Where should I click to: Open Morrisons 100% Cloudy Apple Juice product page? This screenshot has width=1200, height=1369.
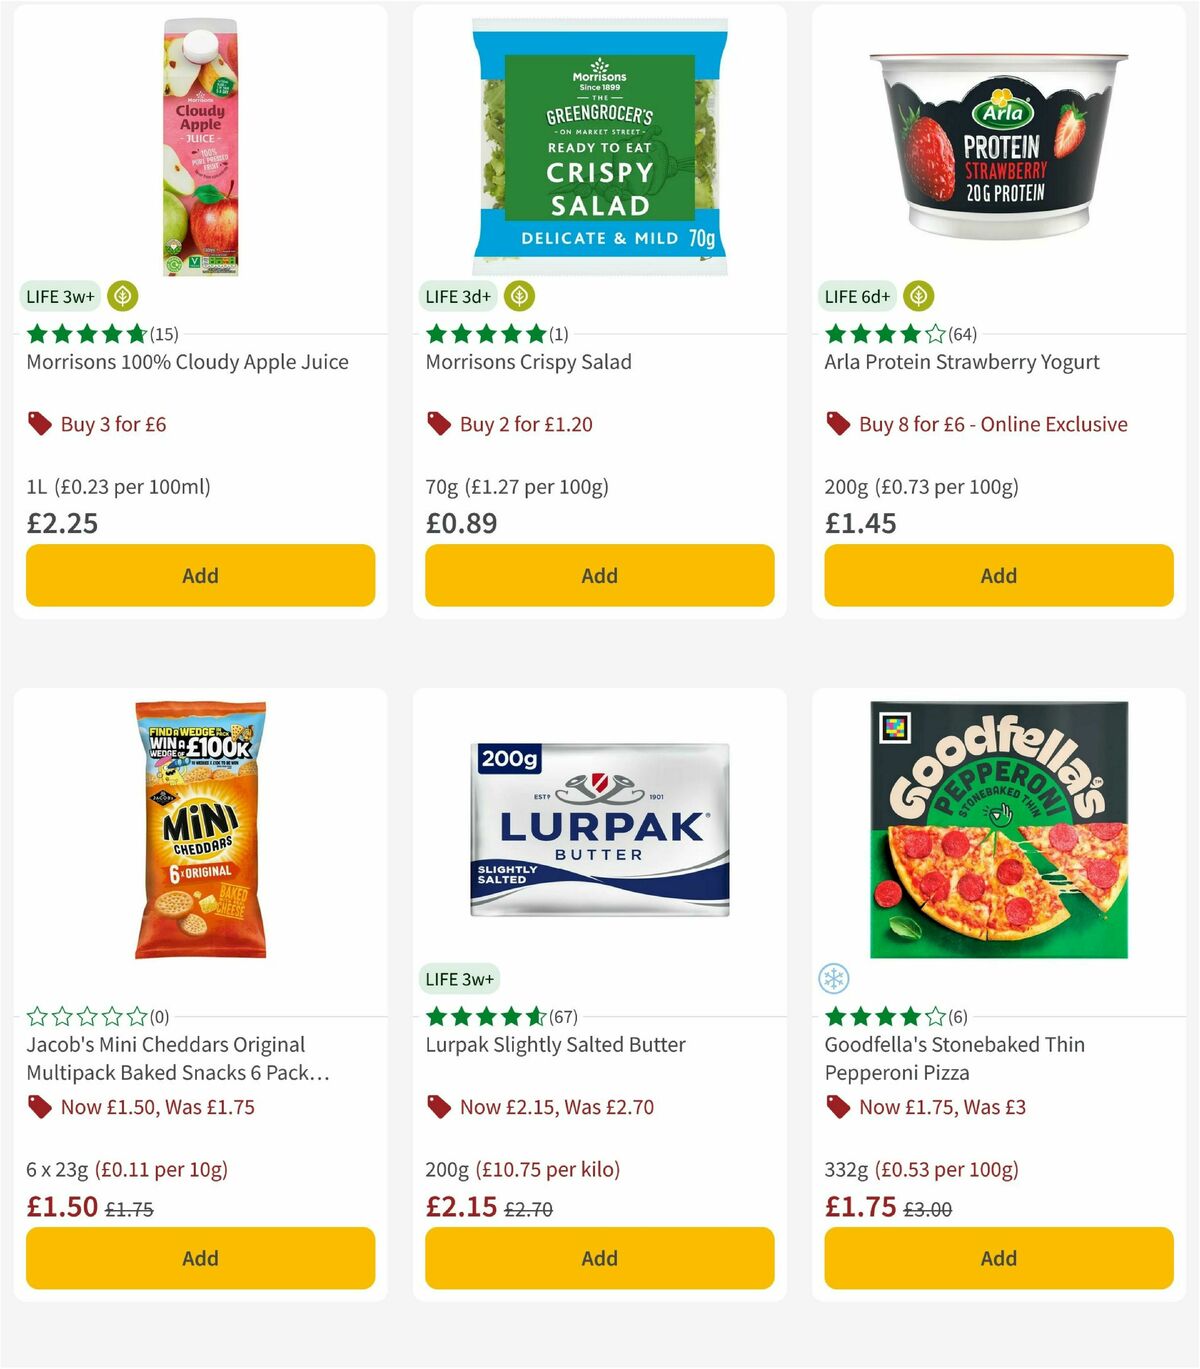pyautogui.click(x=187, y=362)
